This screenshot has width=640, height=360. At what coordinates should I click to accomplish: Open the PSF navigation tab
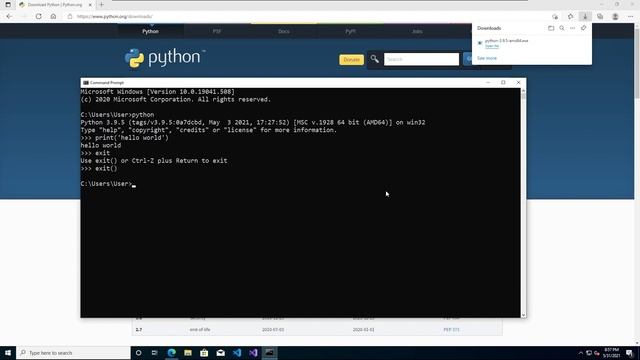pos(217,31)
